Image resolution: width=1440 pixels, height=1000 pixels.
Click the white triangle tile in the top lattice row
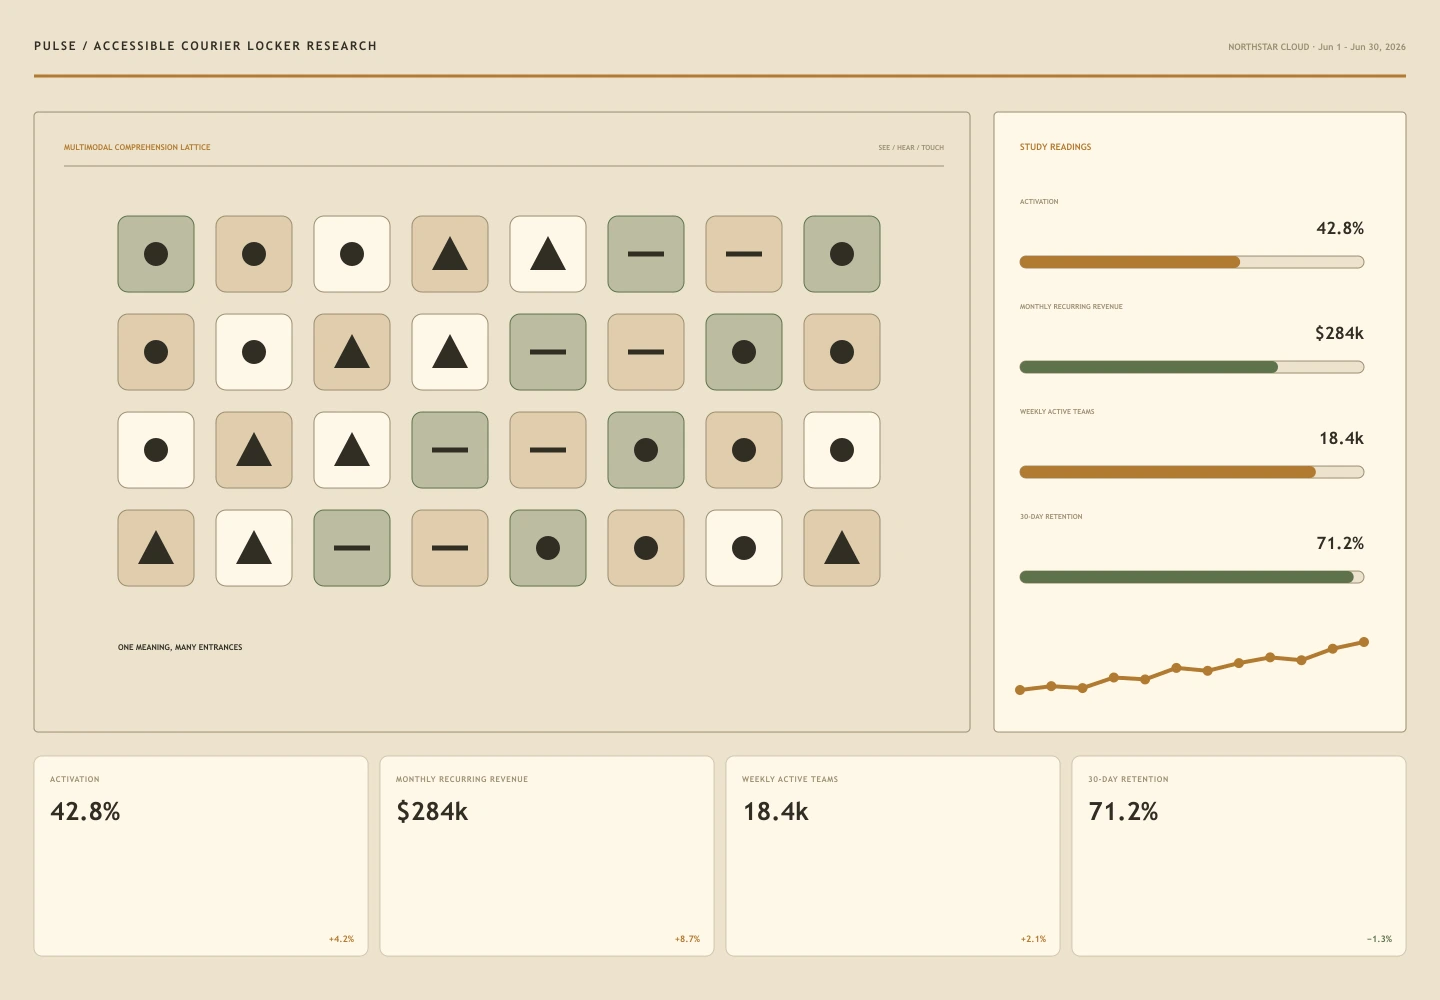pos(548,254)
